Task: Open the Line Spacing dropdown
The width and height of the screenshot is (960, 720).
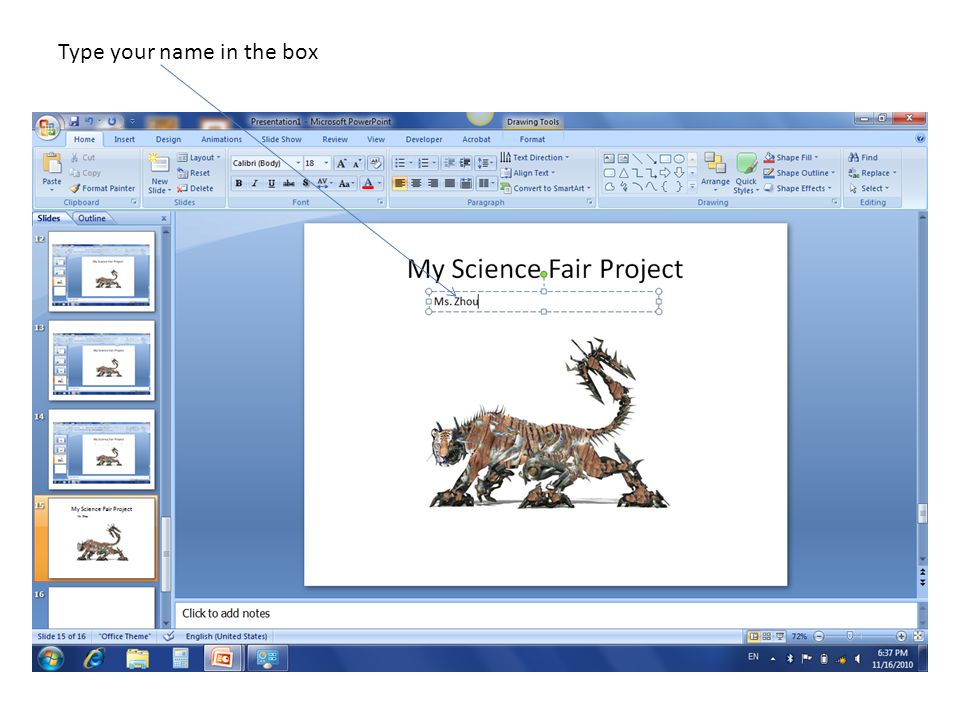Action: pos(485,163)
